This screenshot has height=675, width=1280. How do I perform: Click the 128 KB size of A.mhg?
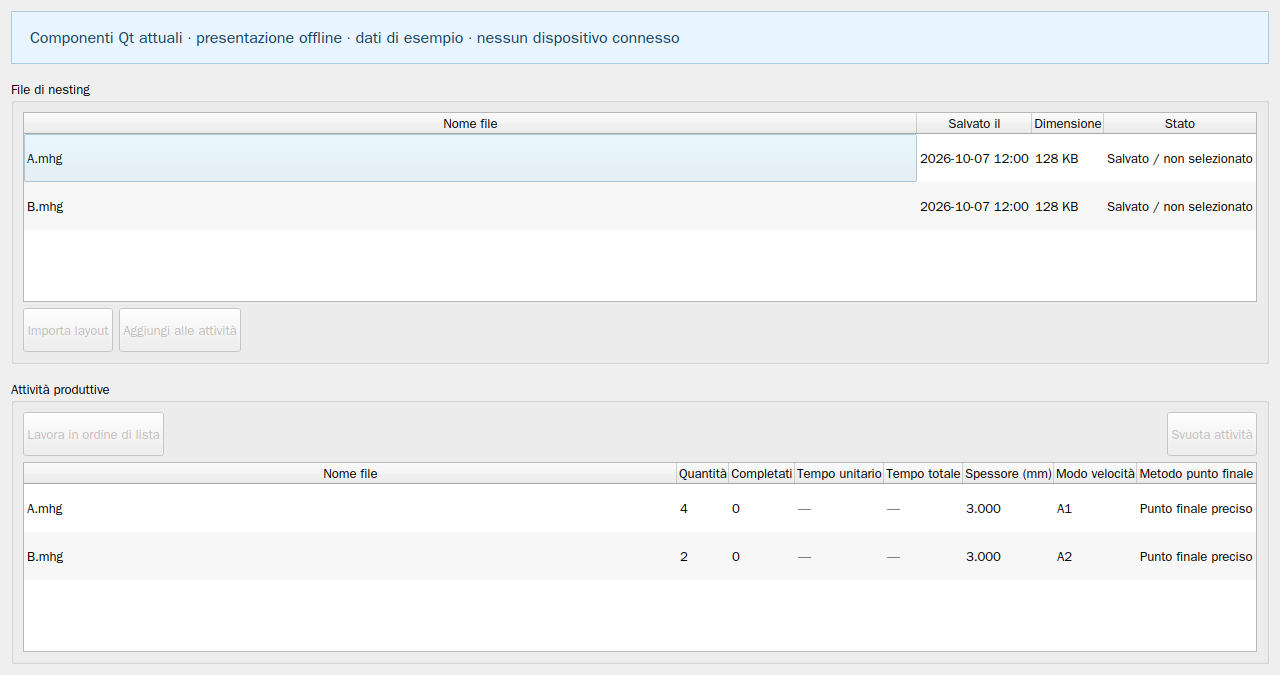1068,158
